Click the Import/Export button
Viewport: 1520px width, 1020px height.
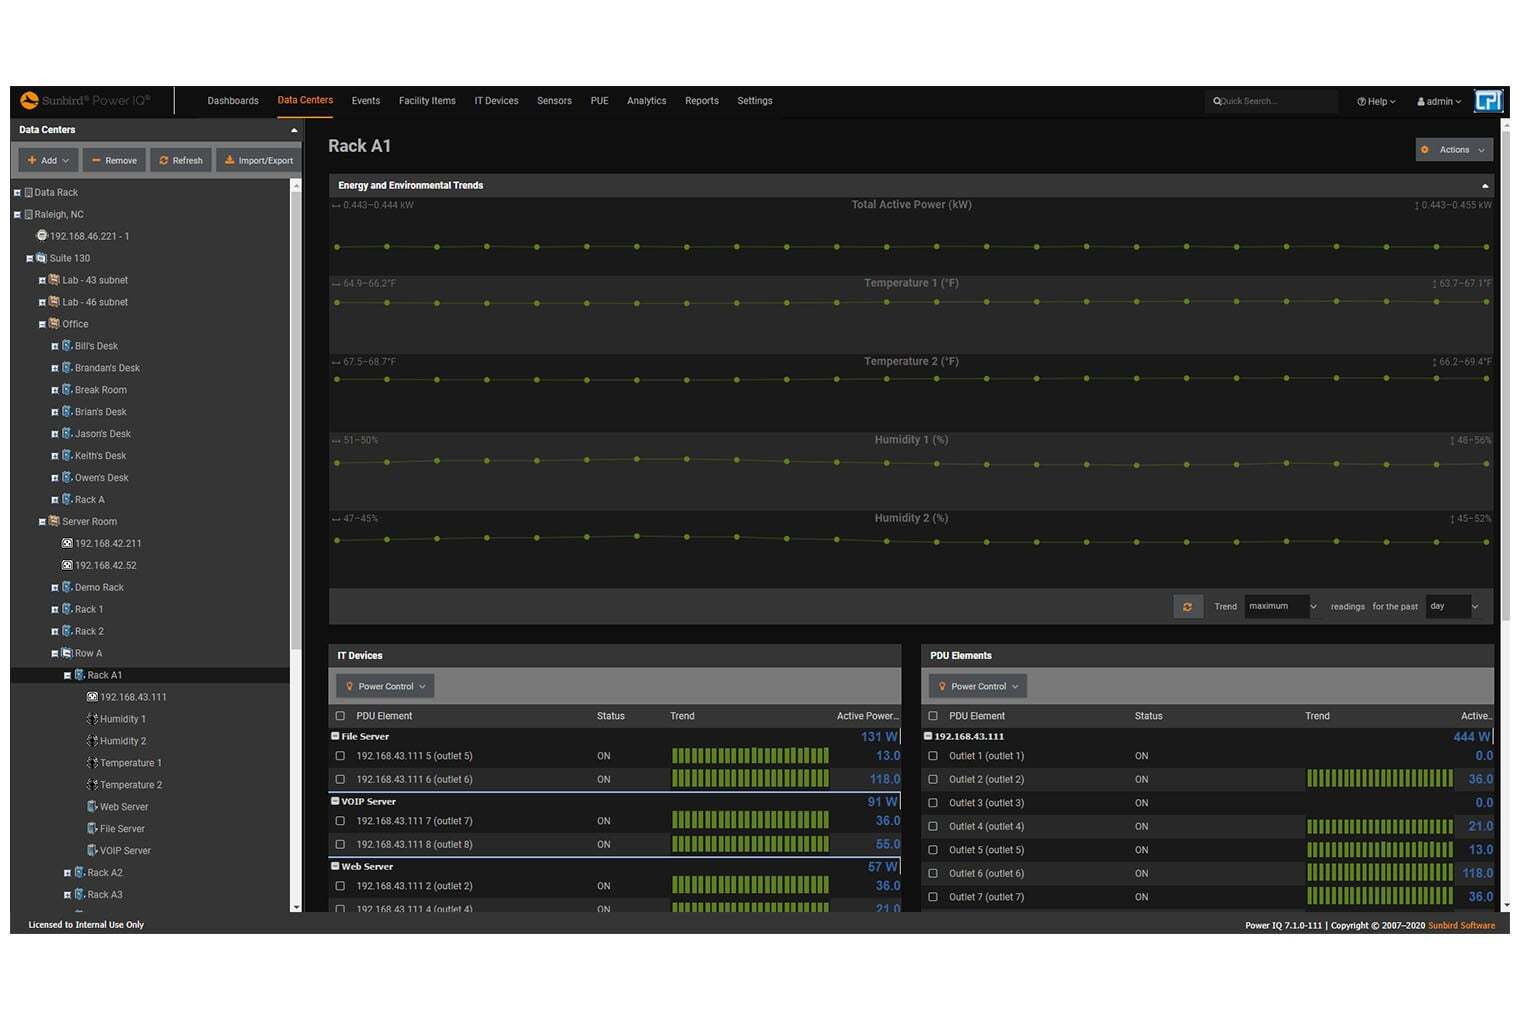pos(258,161)
